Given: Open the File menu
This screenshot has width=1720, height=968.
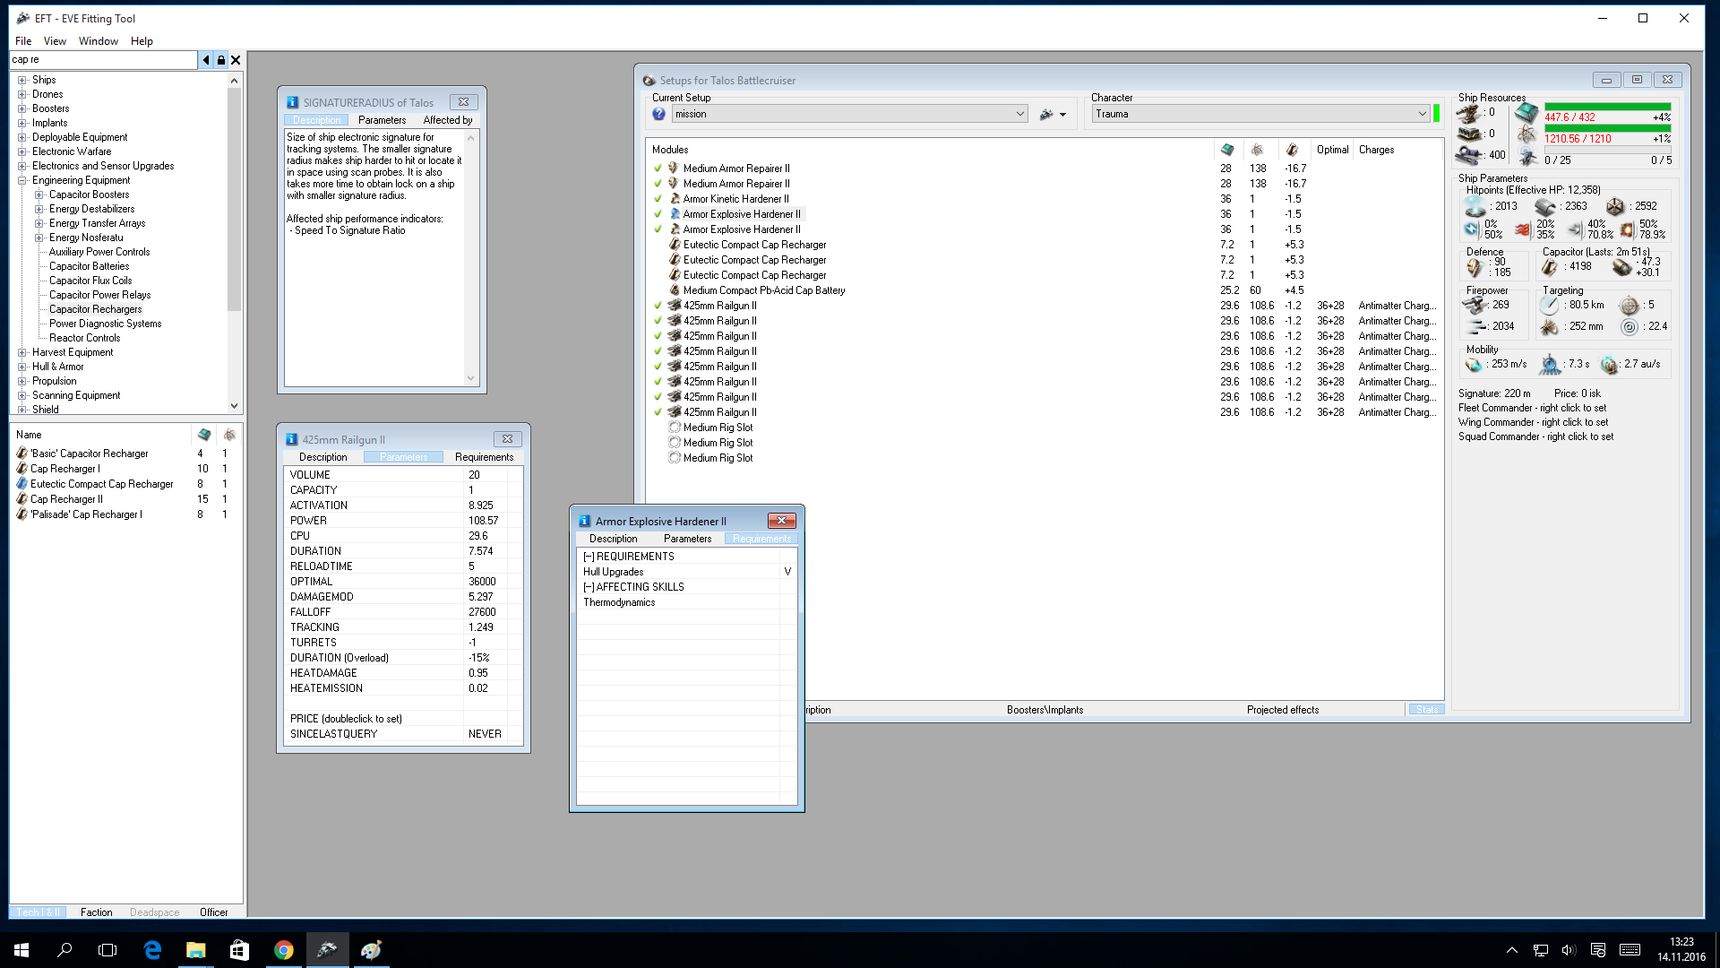Looking at the screenshot, I should (x=23, y=41).
